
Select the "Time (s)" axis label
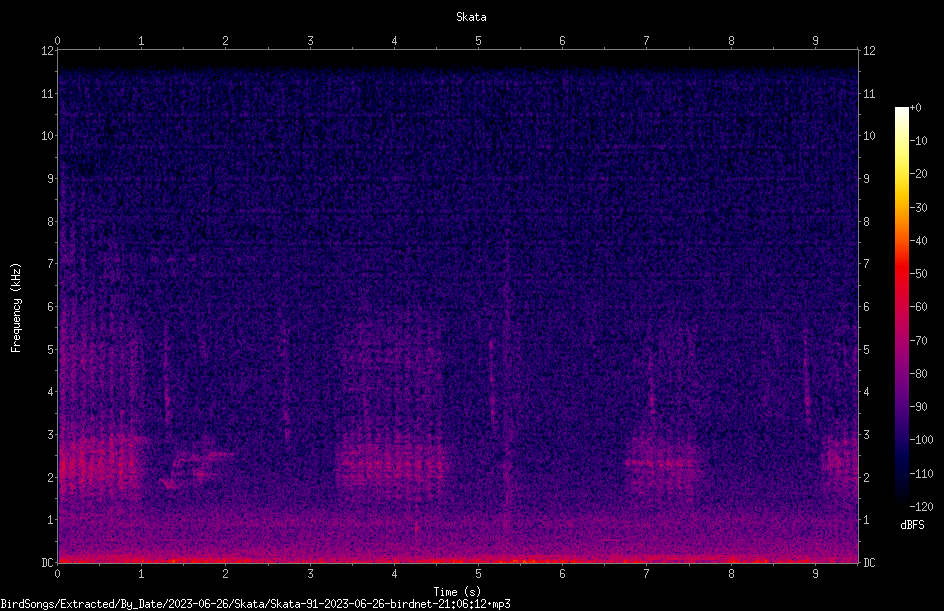(458, 592)
